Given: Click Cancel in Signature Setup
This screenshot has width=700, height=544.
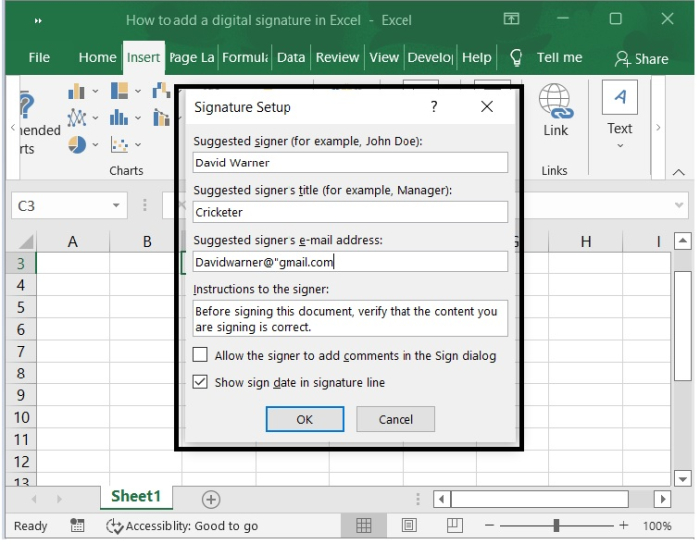Looking at the screenshot, I should click(x=396, y=419).
